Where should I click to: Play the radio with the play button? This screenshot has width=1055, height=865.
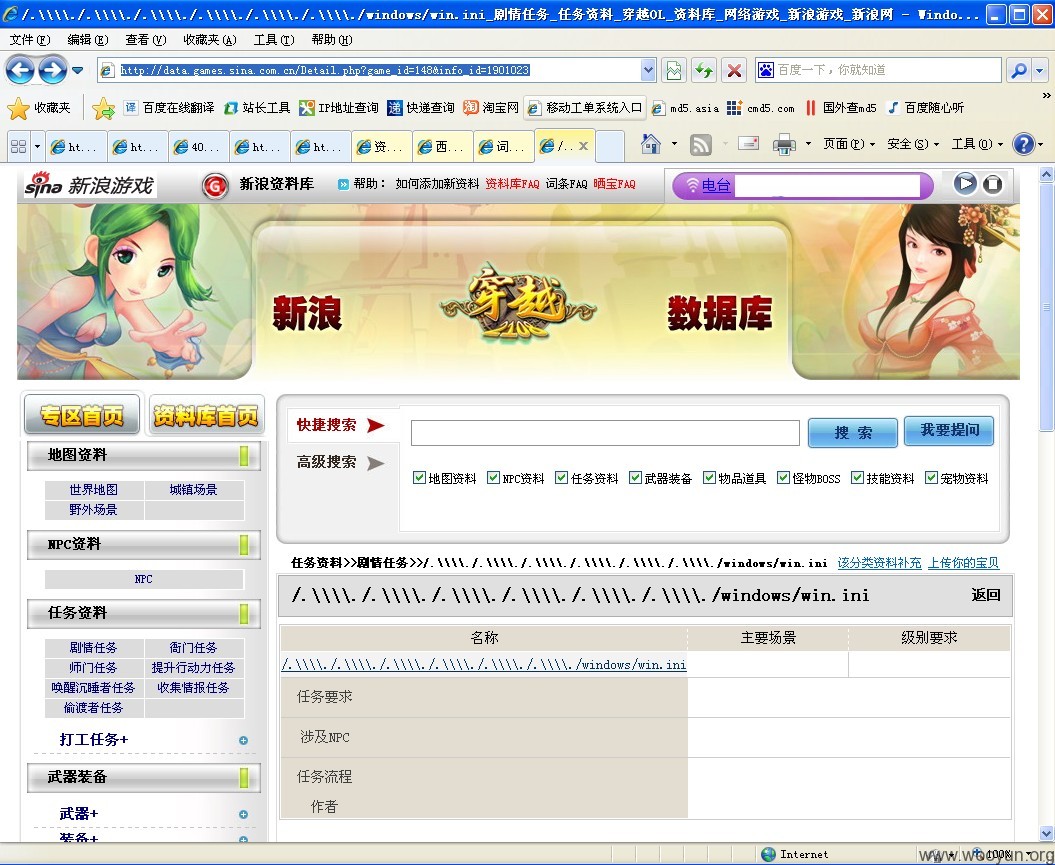(965, 184)
